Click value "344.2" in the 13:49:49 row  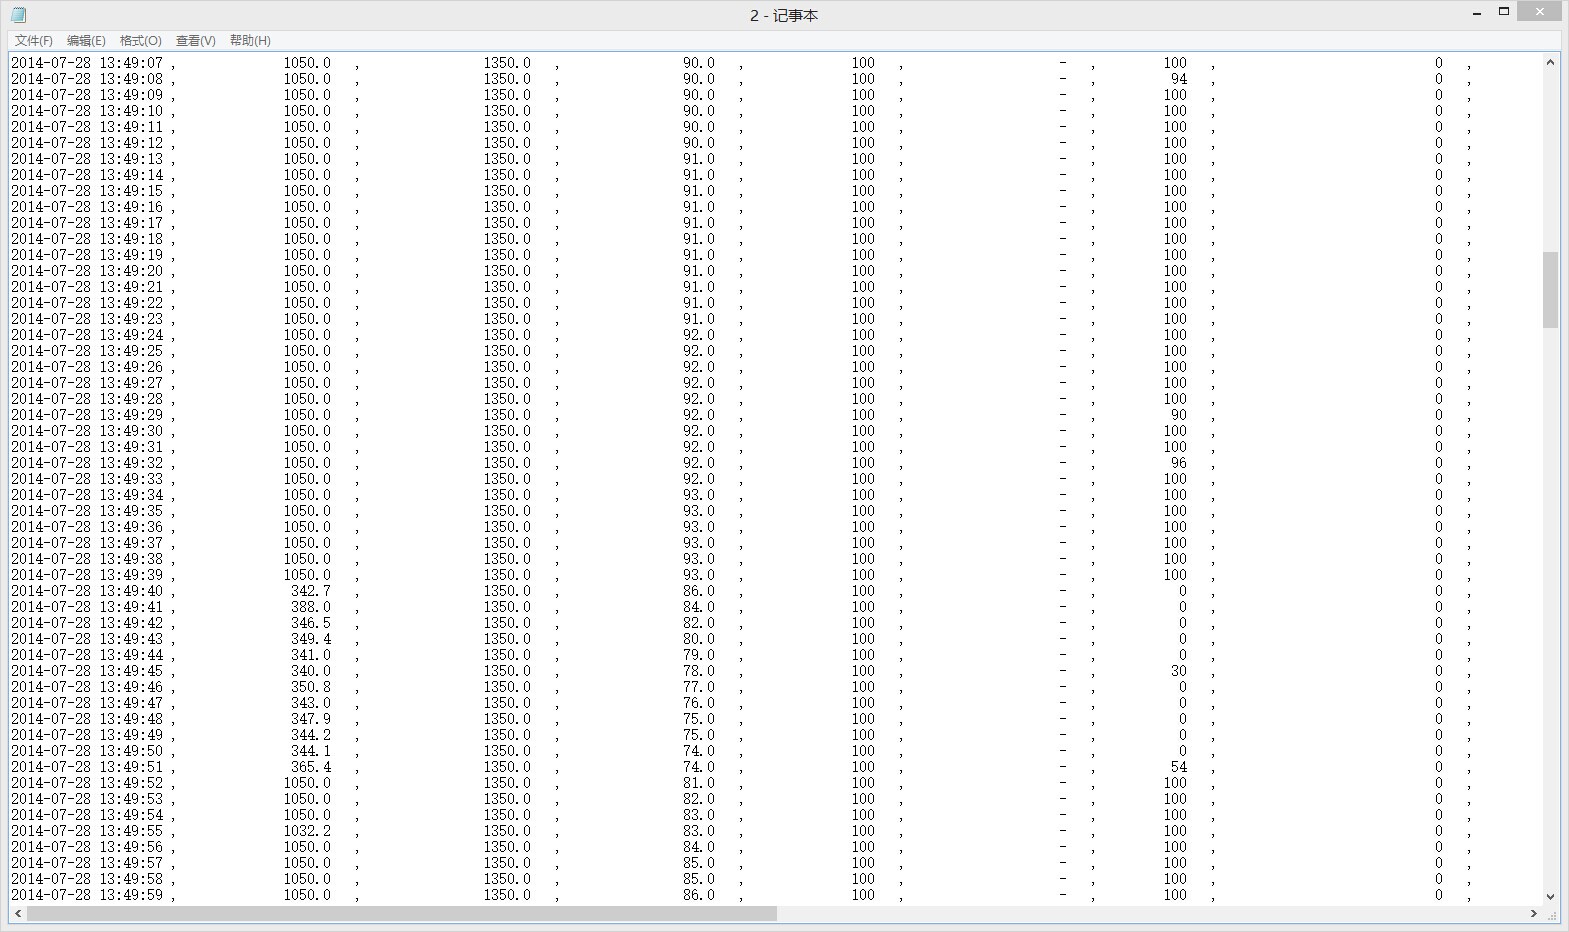pos(311,735)
